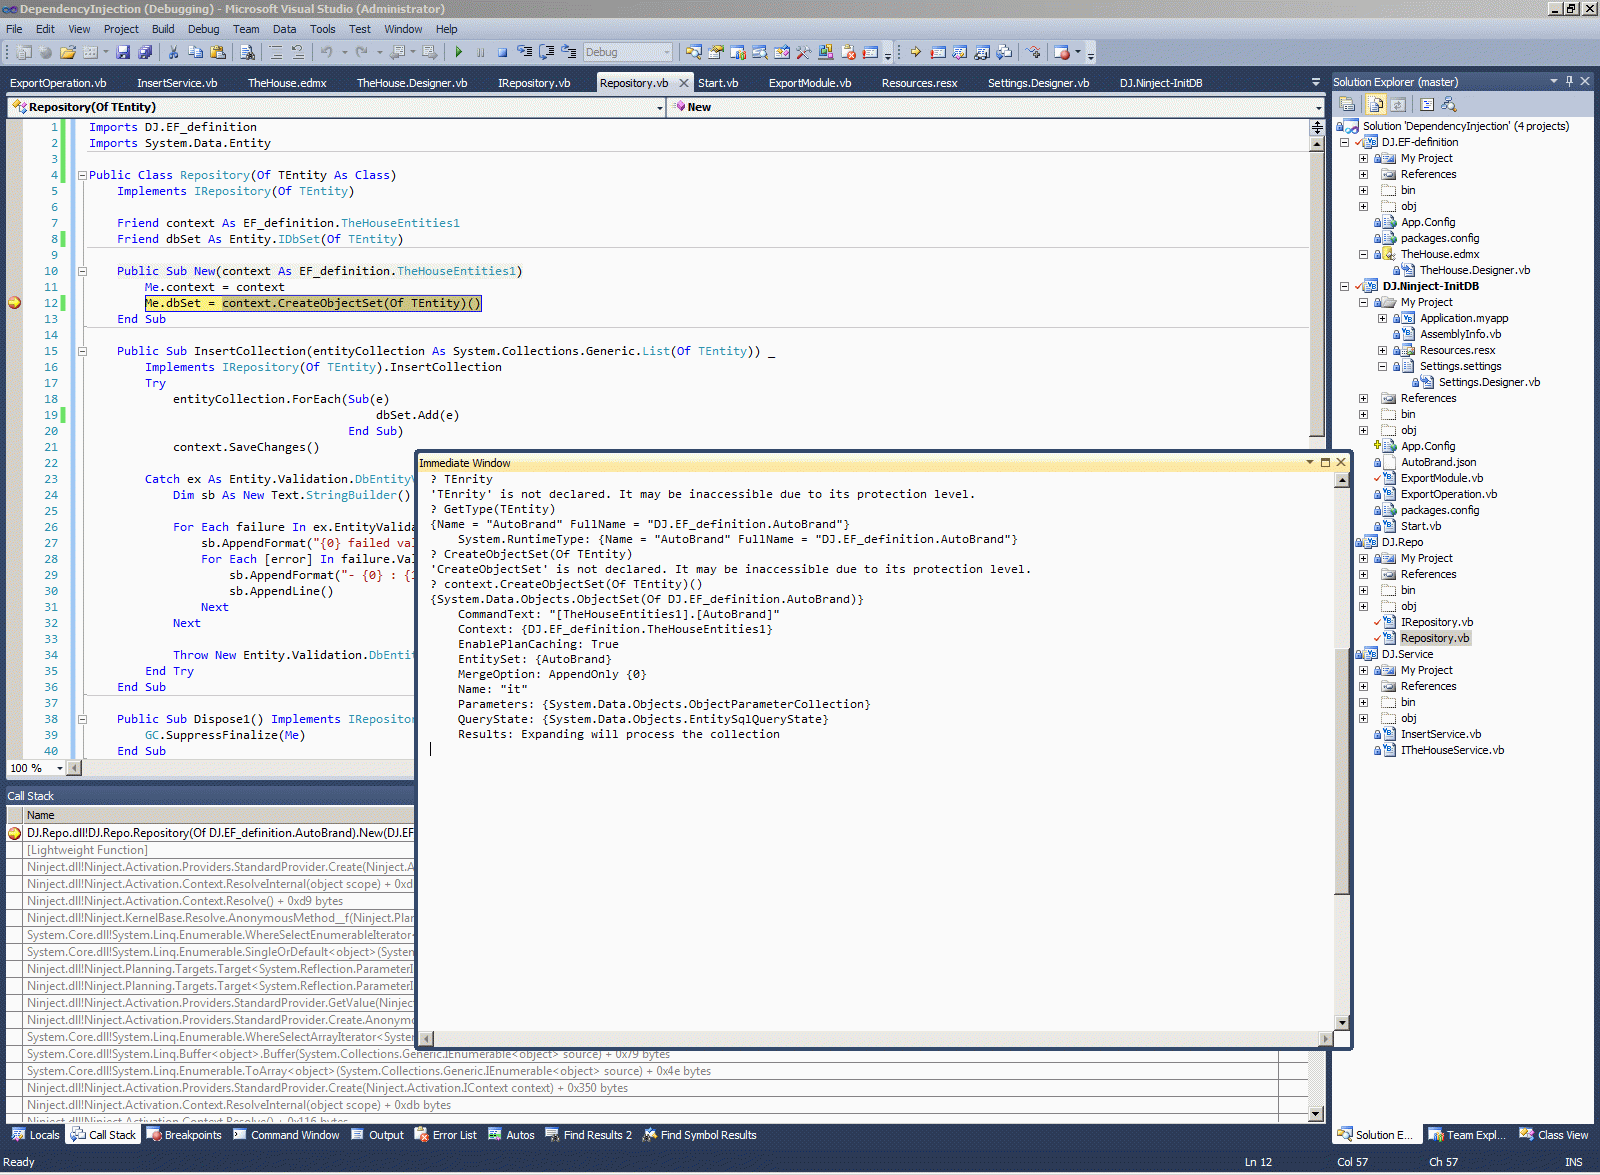Continue debugging with the green Start arrow
The width and height of the screenshot is (1600, 1175).
click(458, 52)
